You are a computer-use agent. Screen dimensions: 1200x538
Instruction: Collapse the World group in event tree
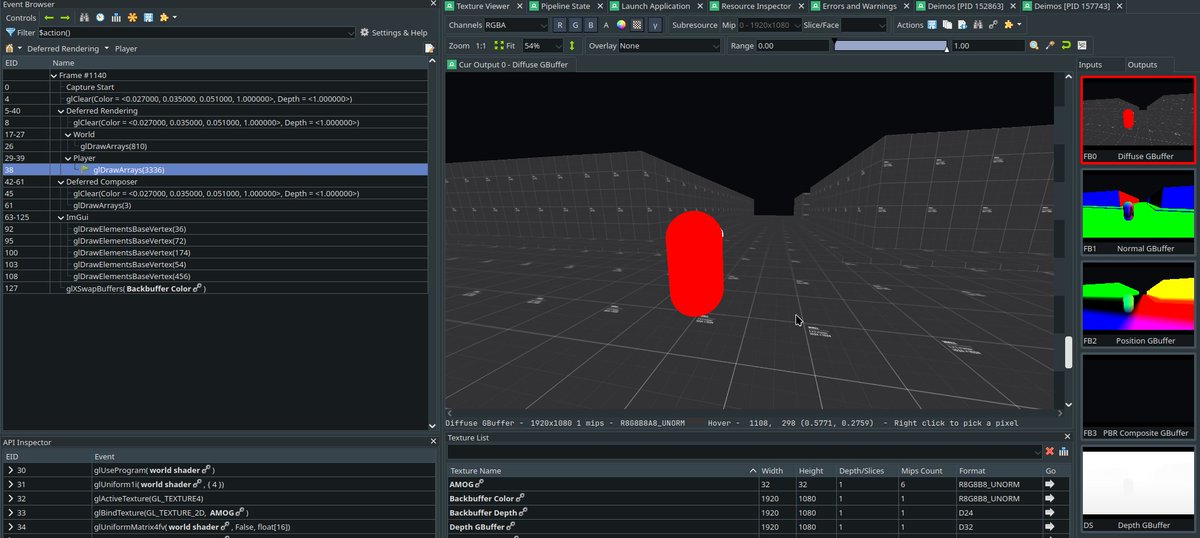pos(68,134)
